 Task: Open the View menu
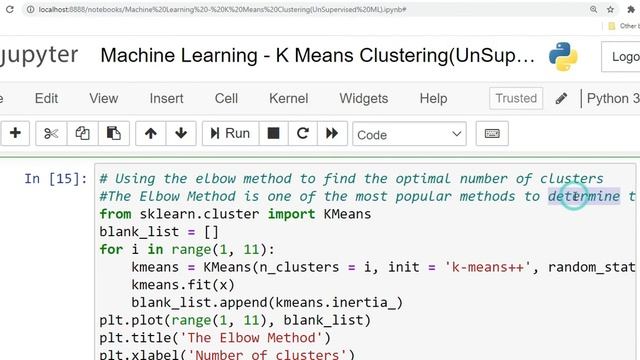[x=104, y=98]
